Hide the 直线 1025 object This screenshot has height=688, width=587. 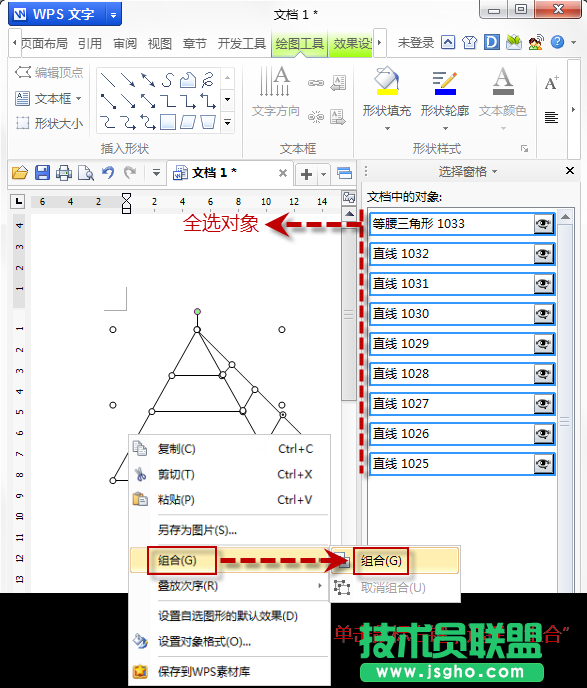click(x=543, y=464)
